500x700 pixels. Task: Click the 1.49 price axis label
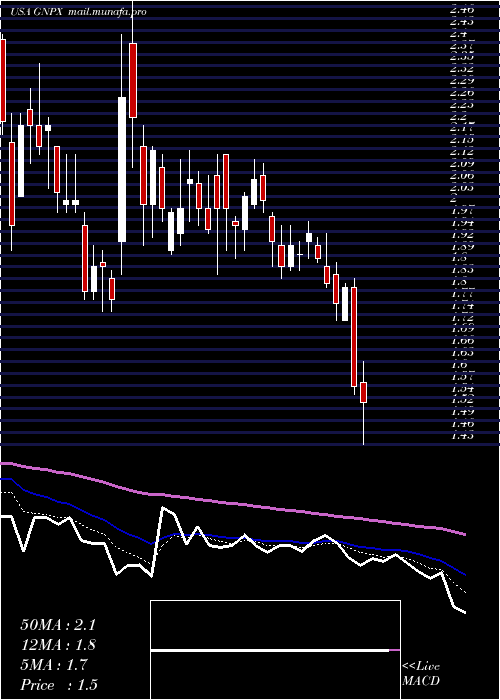[462, 412]
